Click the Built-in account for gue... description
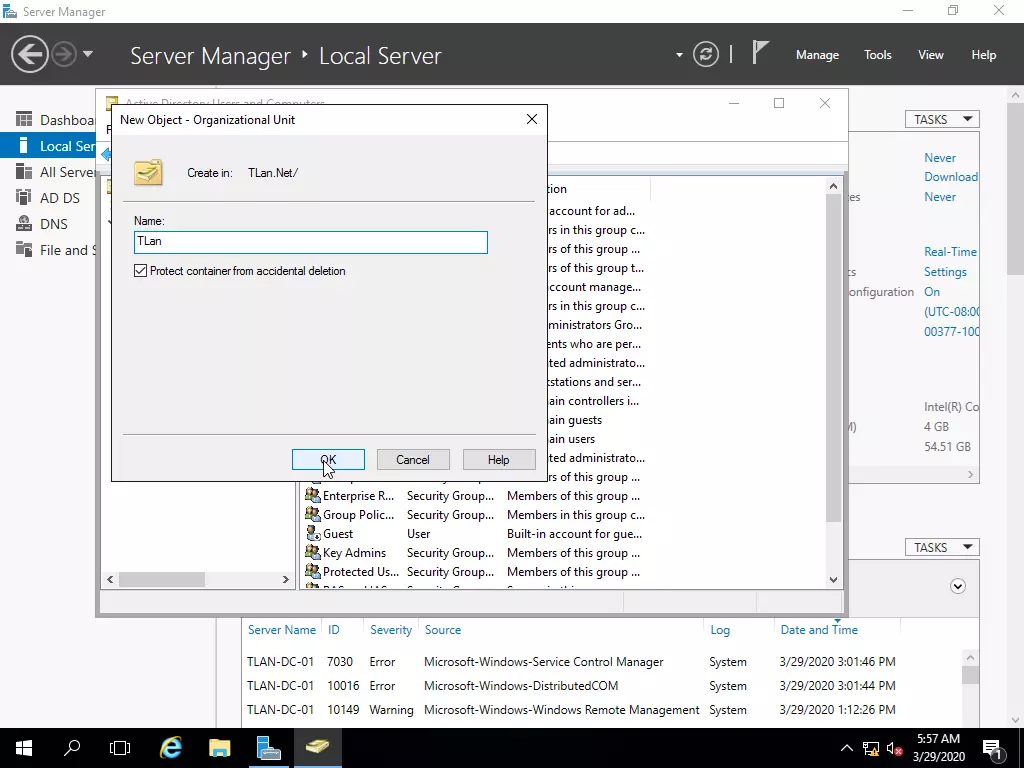Screen dimensions: 1024x768 pyautogui.click(x=574, y=534)
